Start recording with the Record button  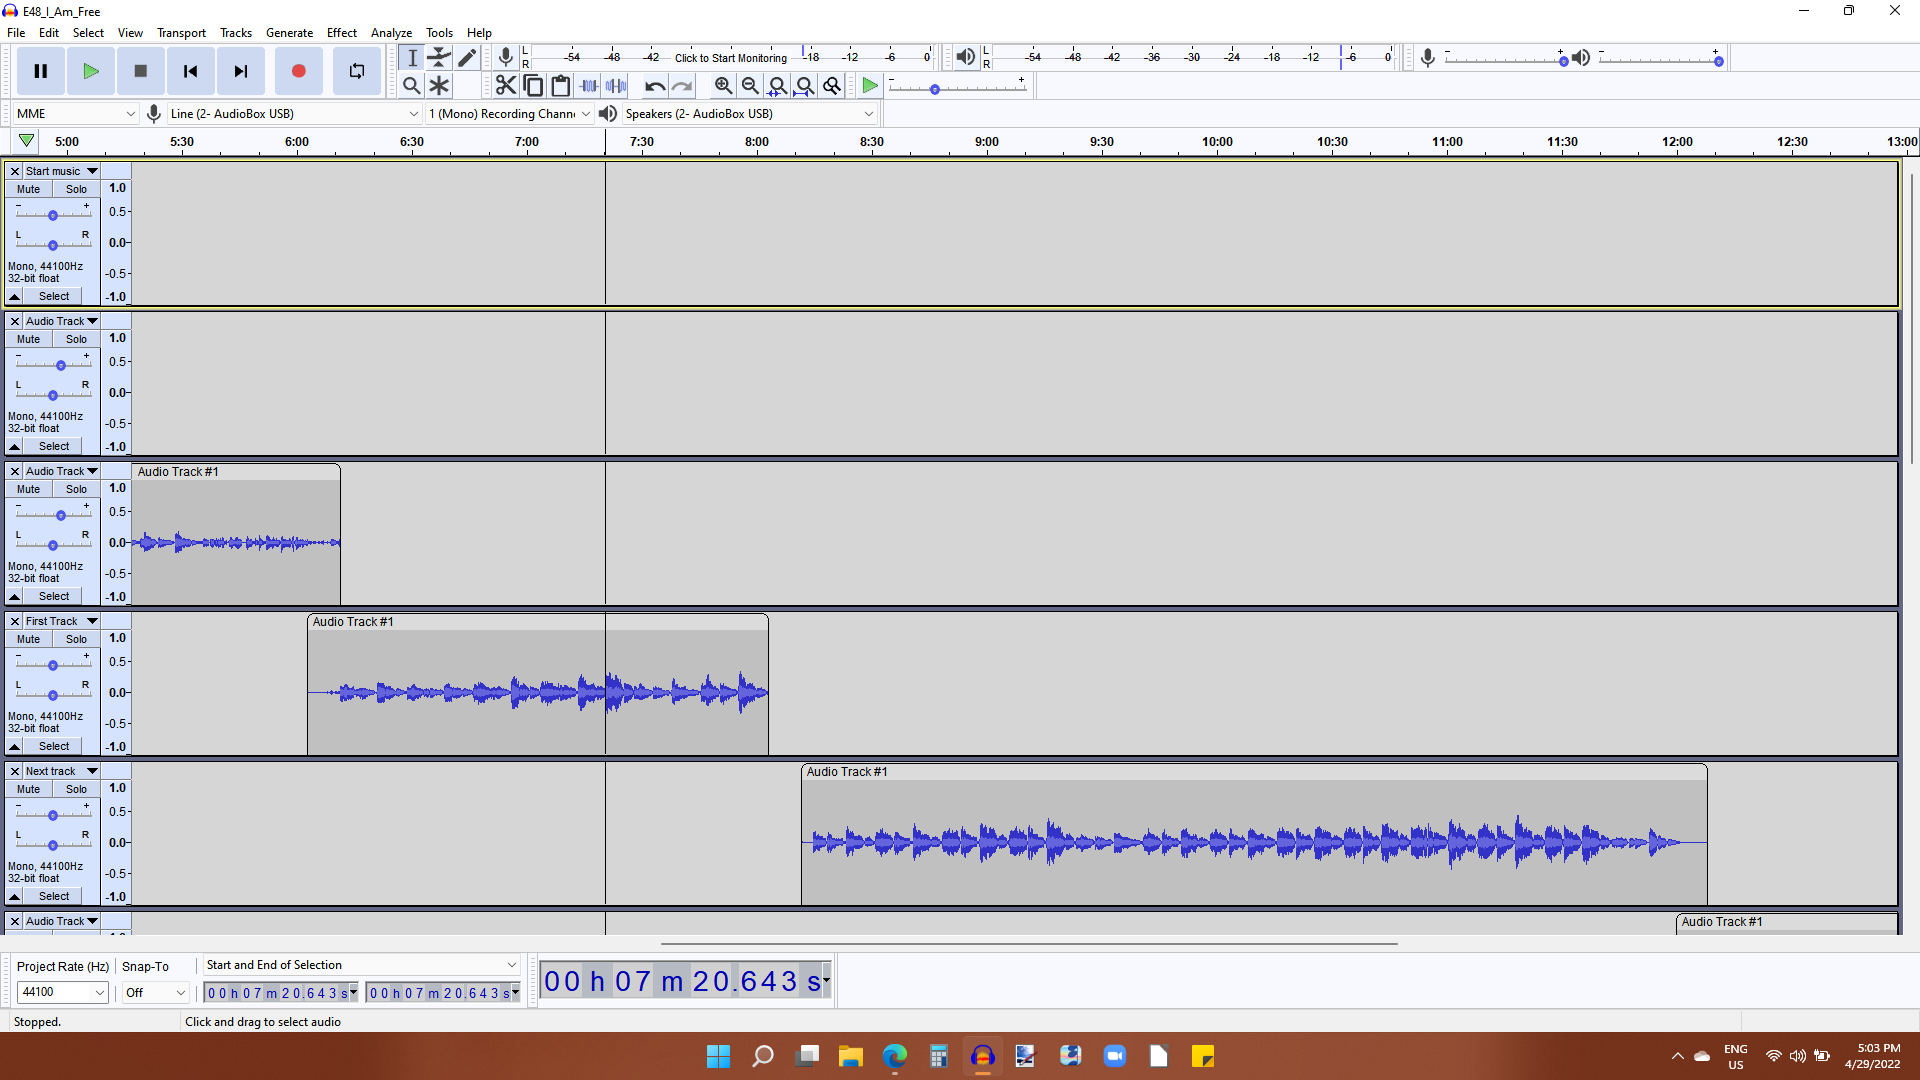[298, 71]
